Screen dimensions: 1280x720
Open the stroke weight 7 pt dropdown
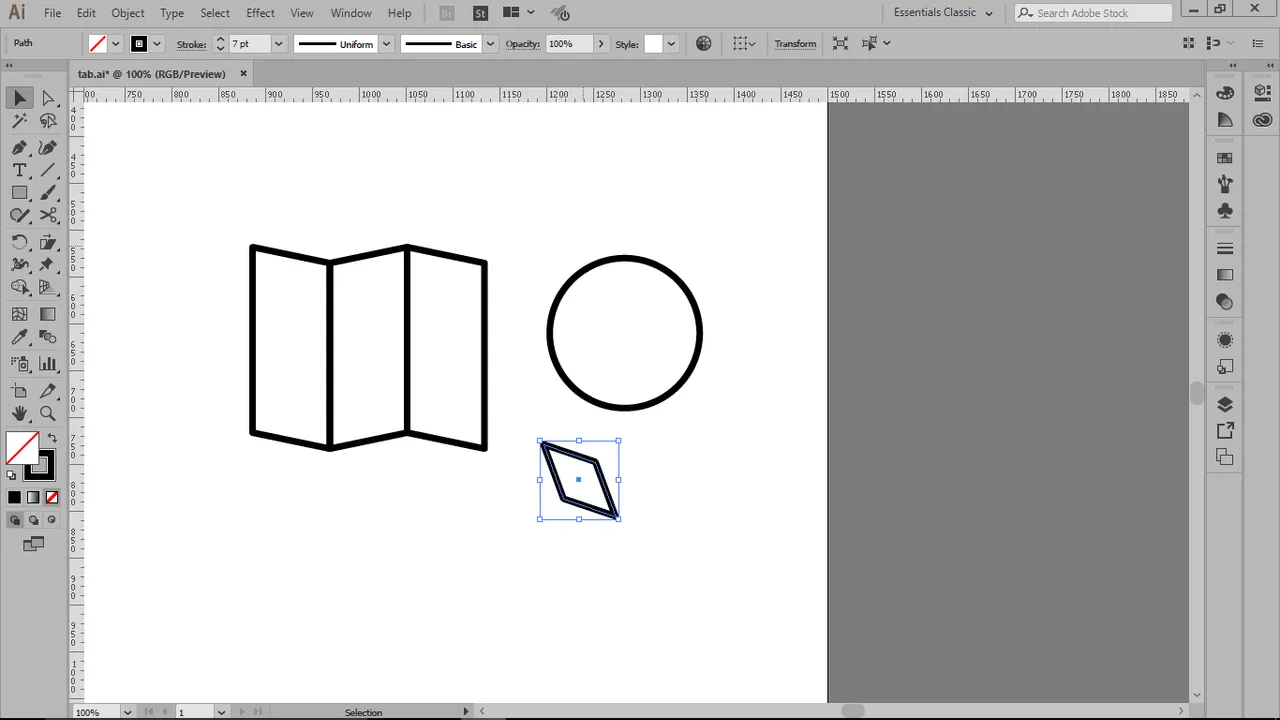coord(278,44)
